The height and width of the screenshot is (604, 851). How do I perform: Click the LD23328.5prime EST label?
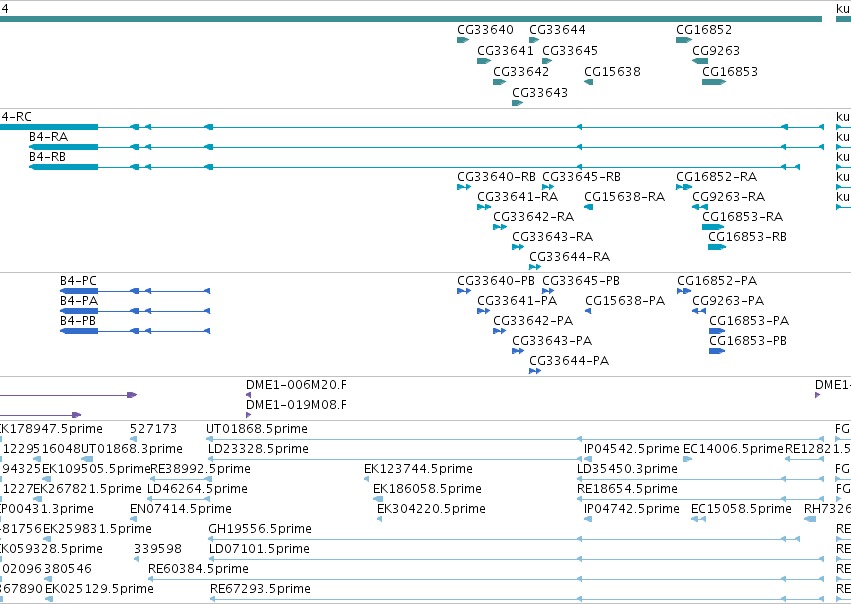point(258,449)
